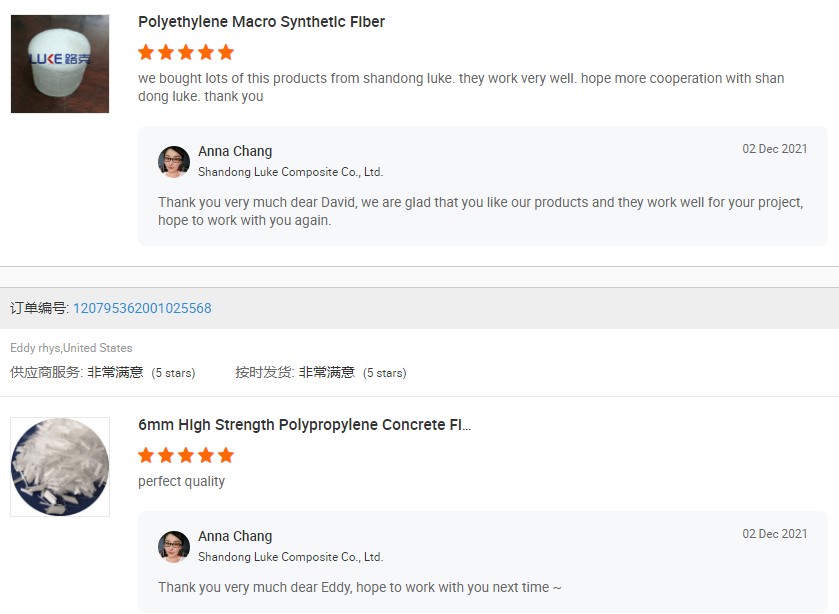The width and height of the screenshot is (839, 614).
Task: Click Anna Chang's name in the second reply
Action: click(235, 536)
